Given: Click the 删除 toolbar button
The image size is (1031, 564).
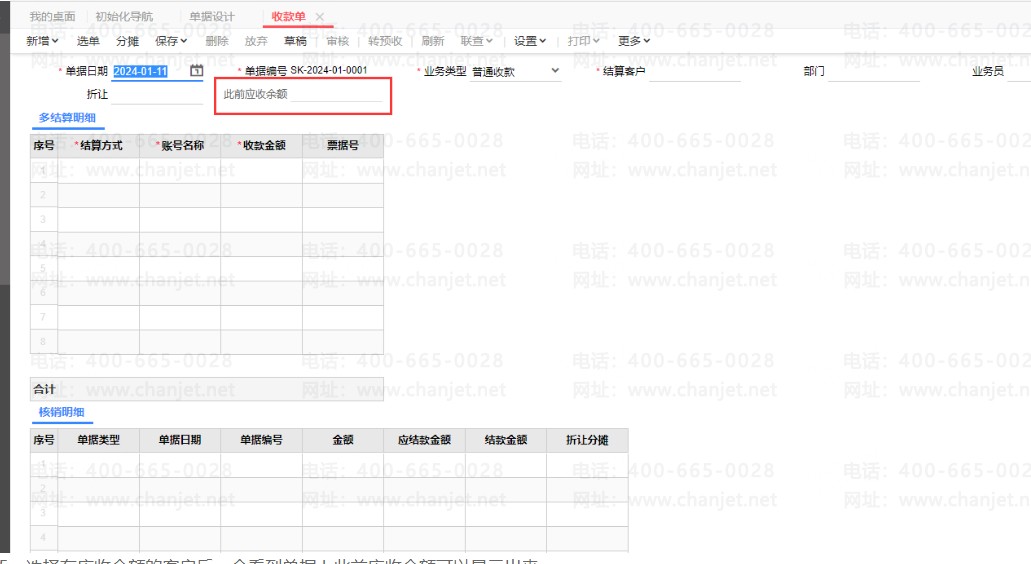Looking at the screenshot, I should 217,41.
